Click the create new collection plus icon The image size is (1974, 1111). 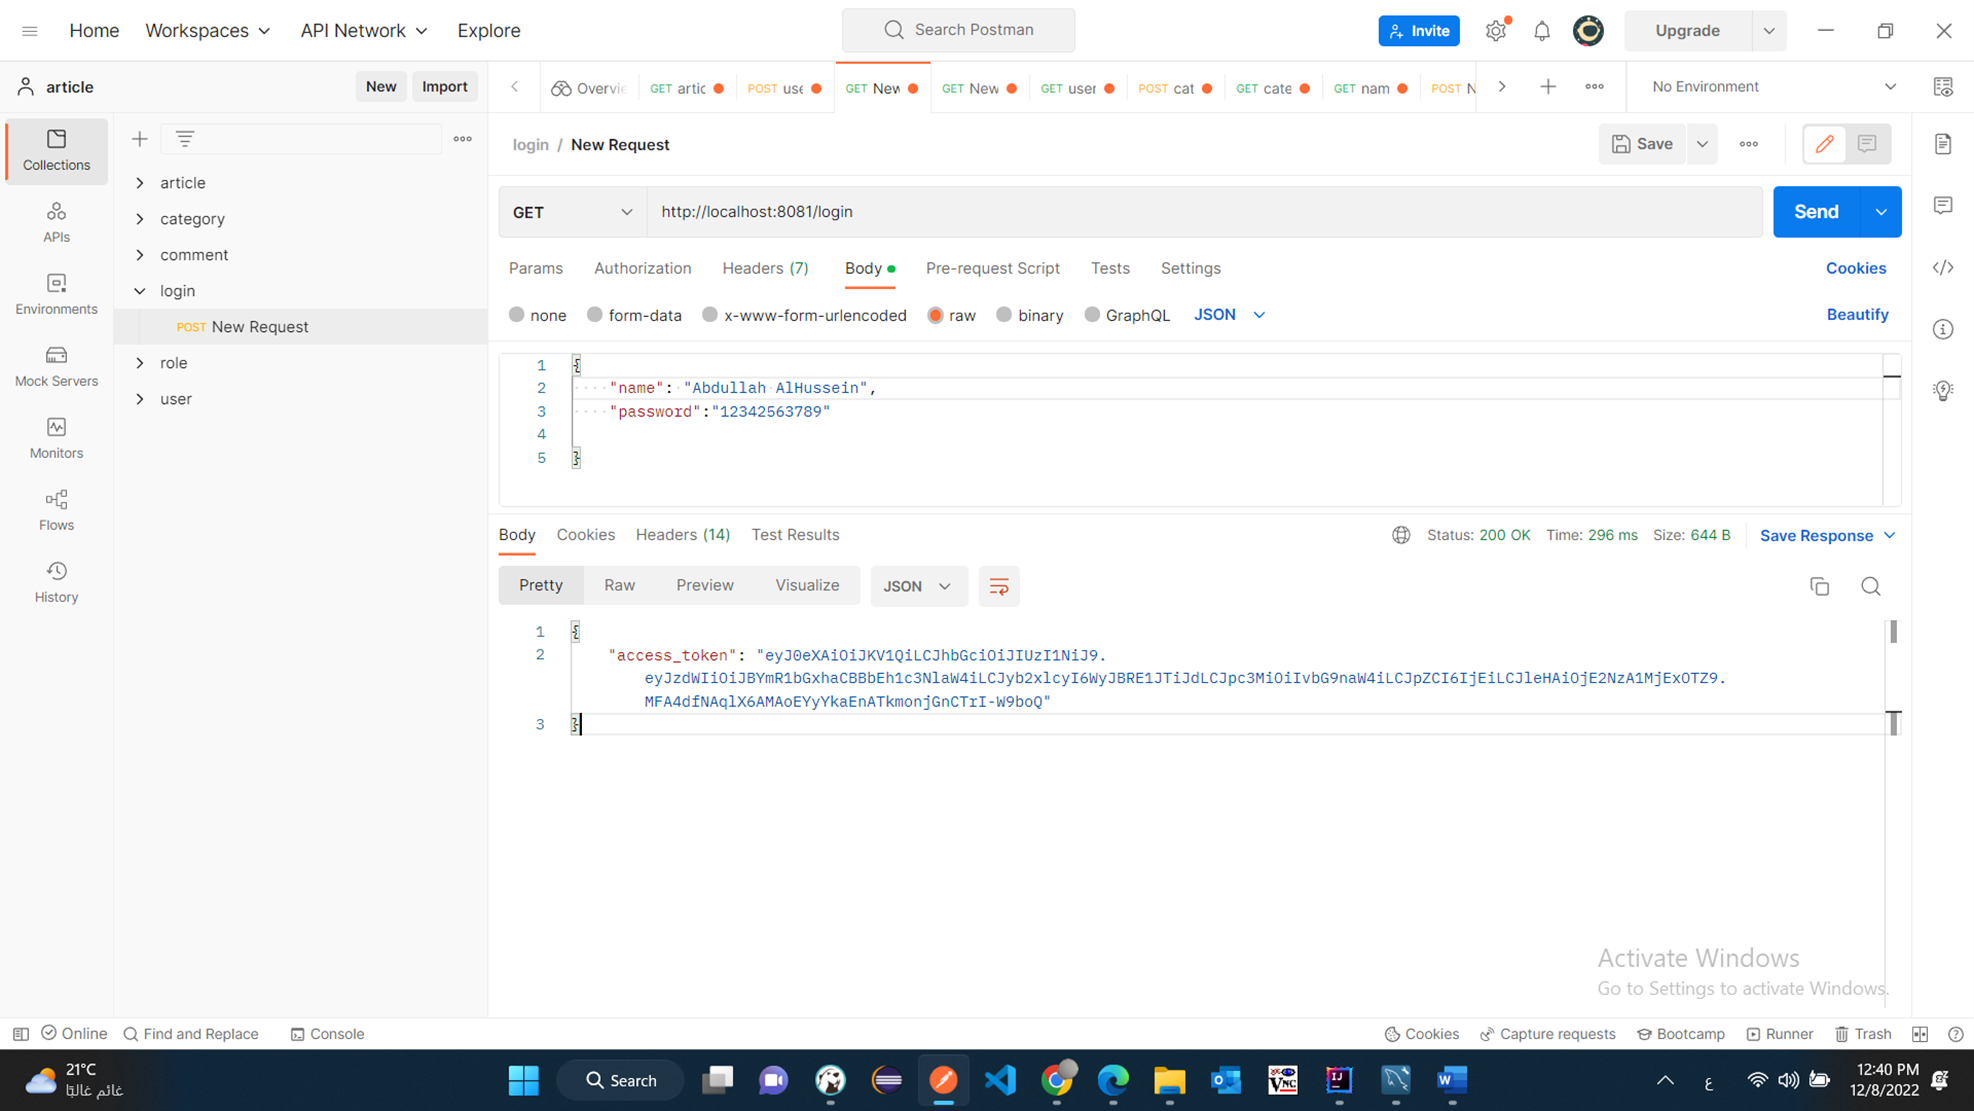(x=140, y=139)
